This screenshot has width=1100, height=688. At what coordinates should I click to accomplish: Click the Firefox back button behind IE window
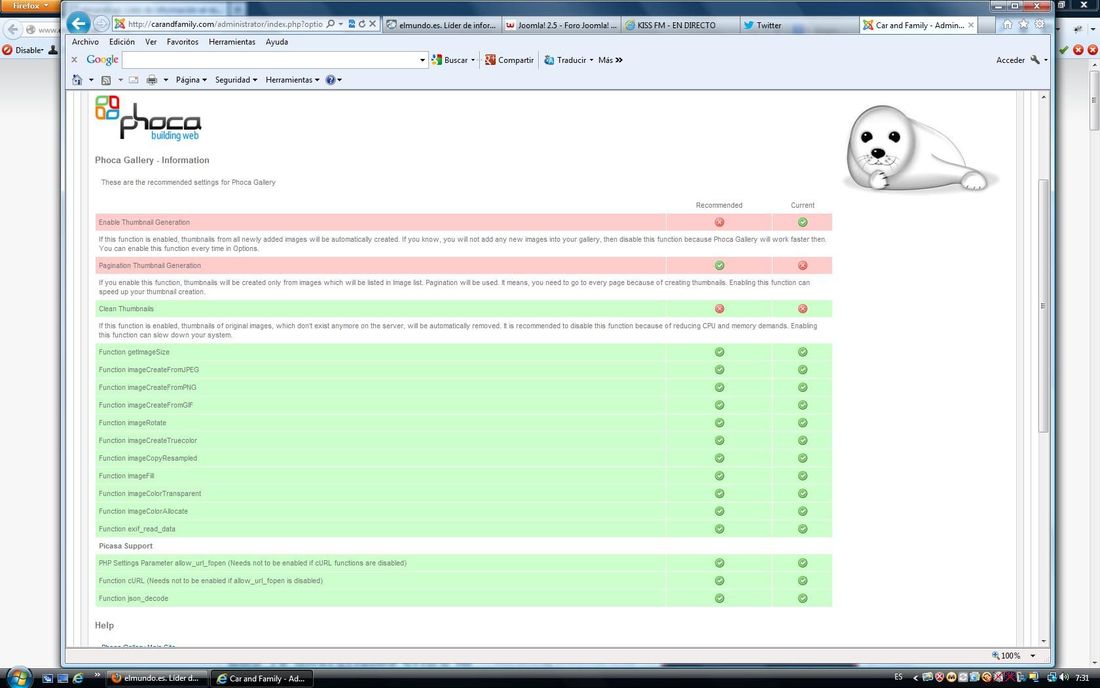(x=13, y=29)
